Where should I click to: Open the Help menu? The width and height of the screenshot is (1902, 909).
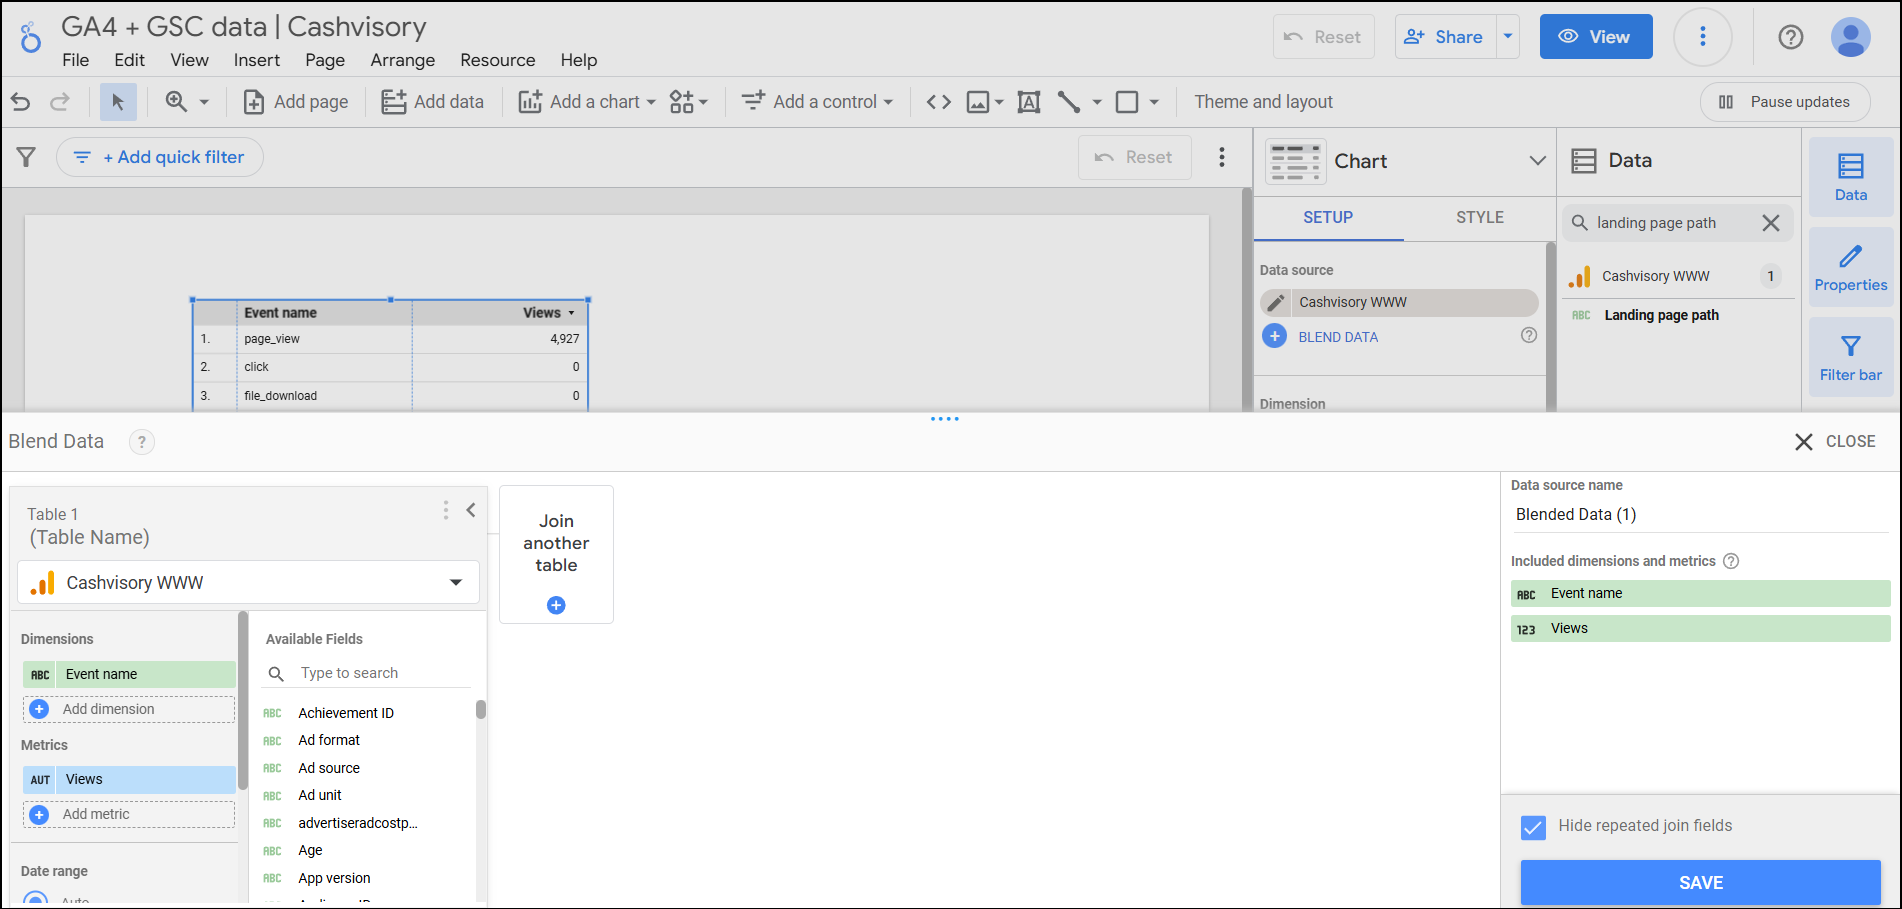[579, 60]
